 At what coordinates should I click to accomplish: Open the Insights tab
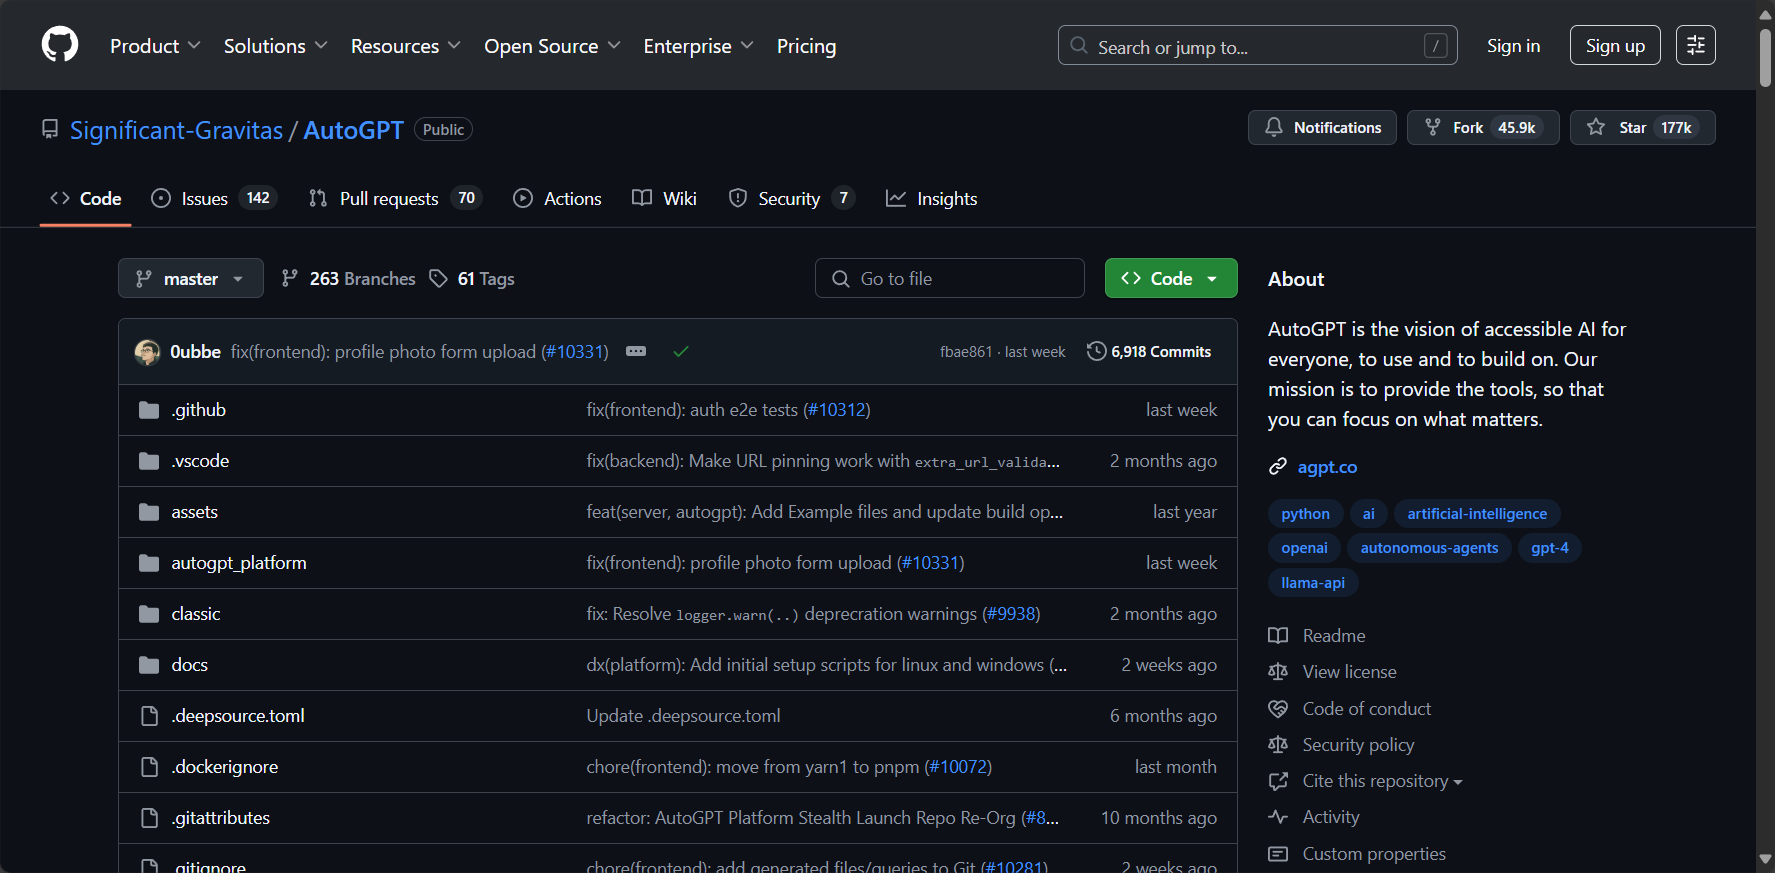pos(931,198)
